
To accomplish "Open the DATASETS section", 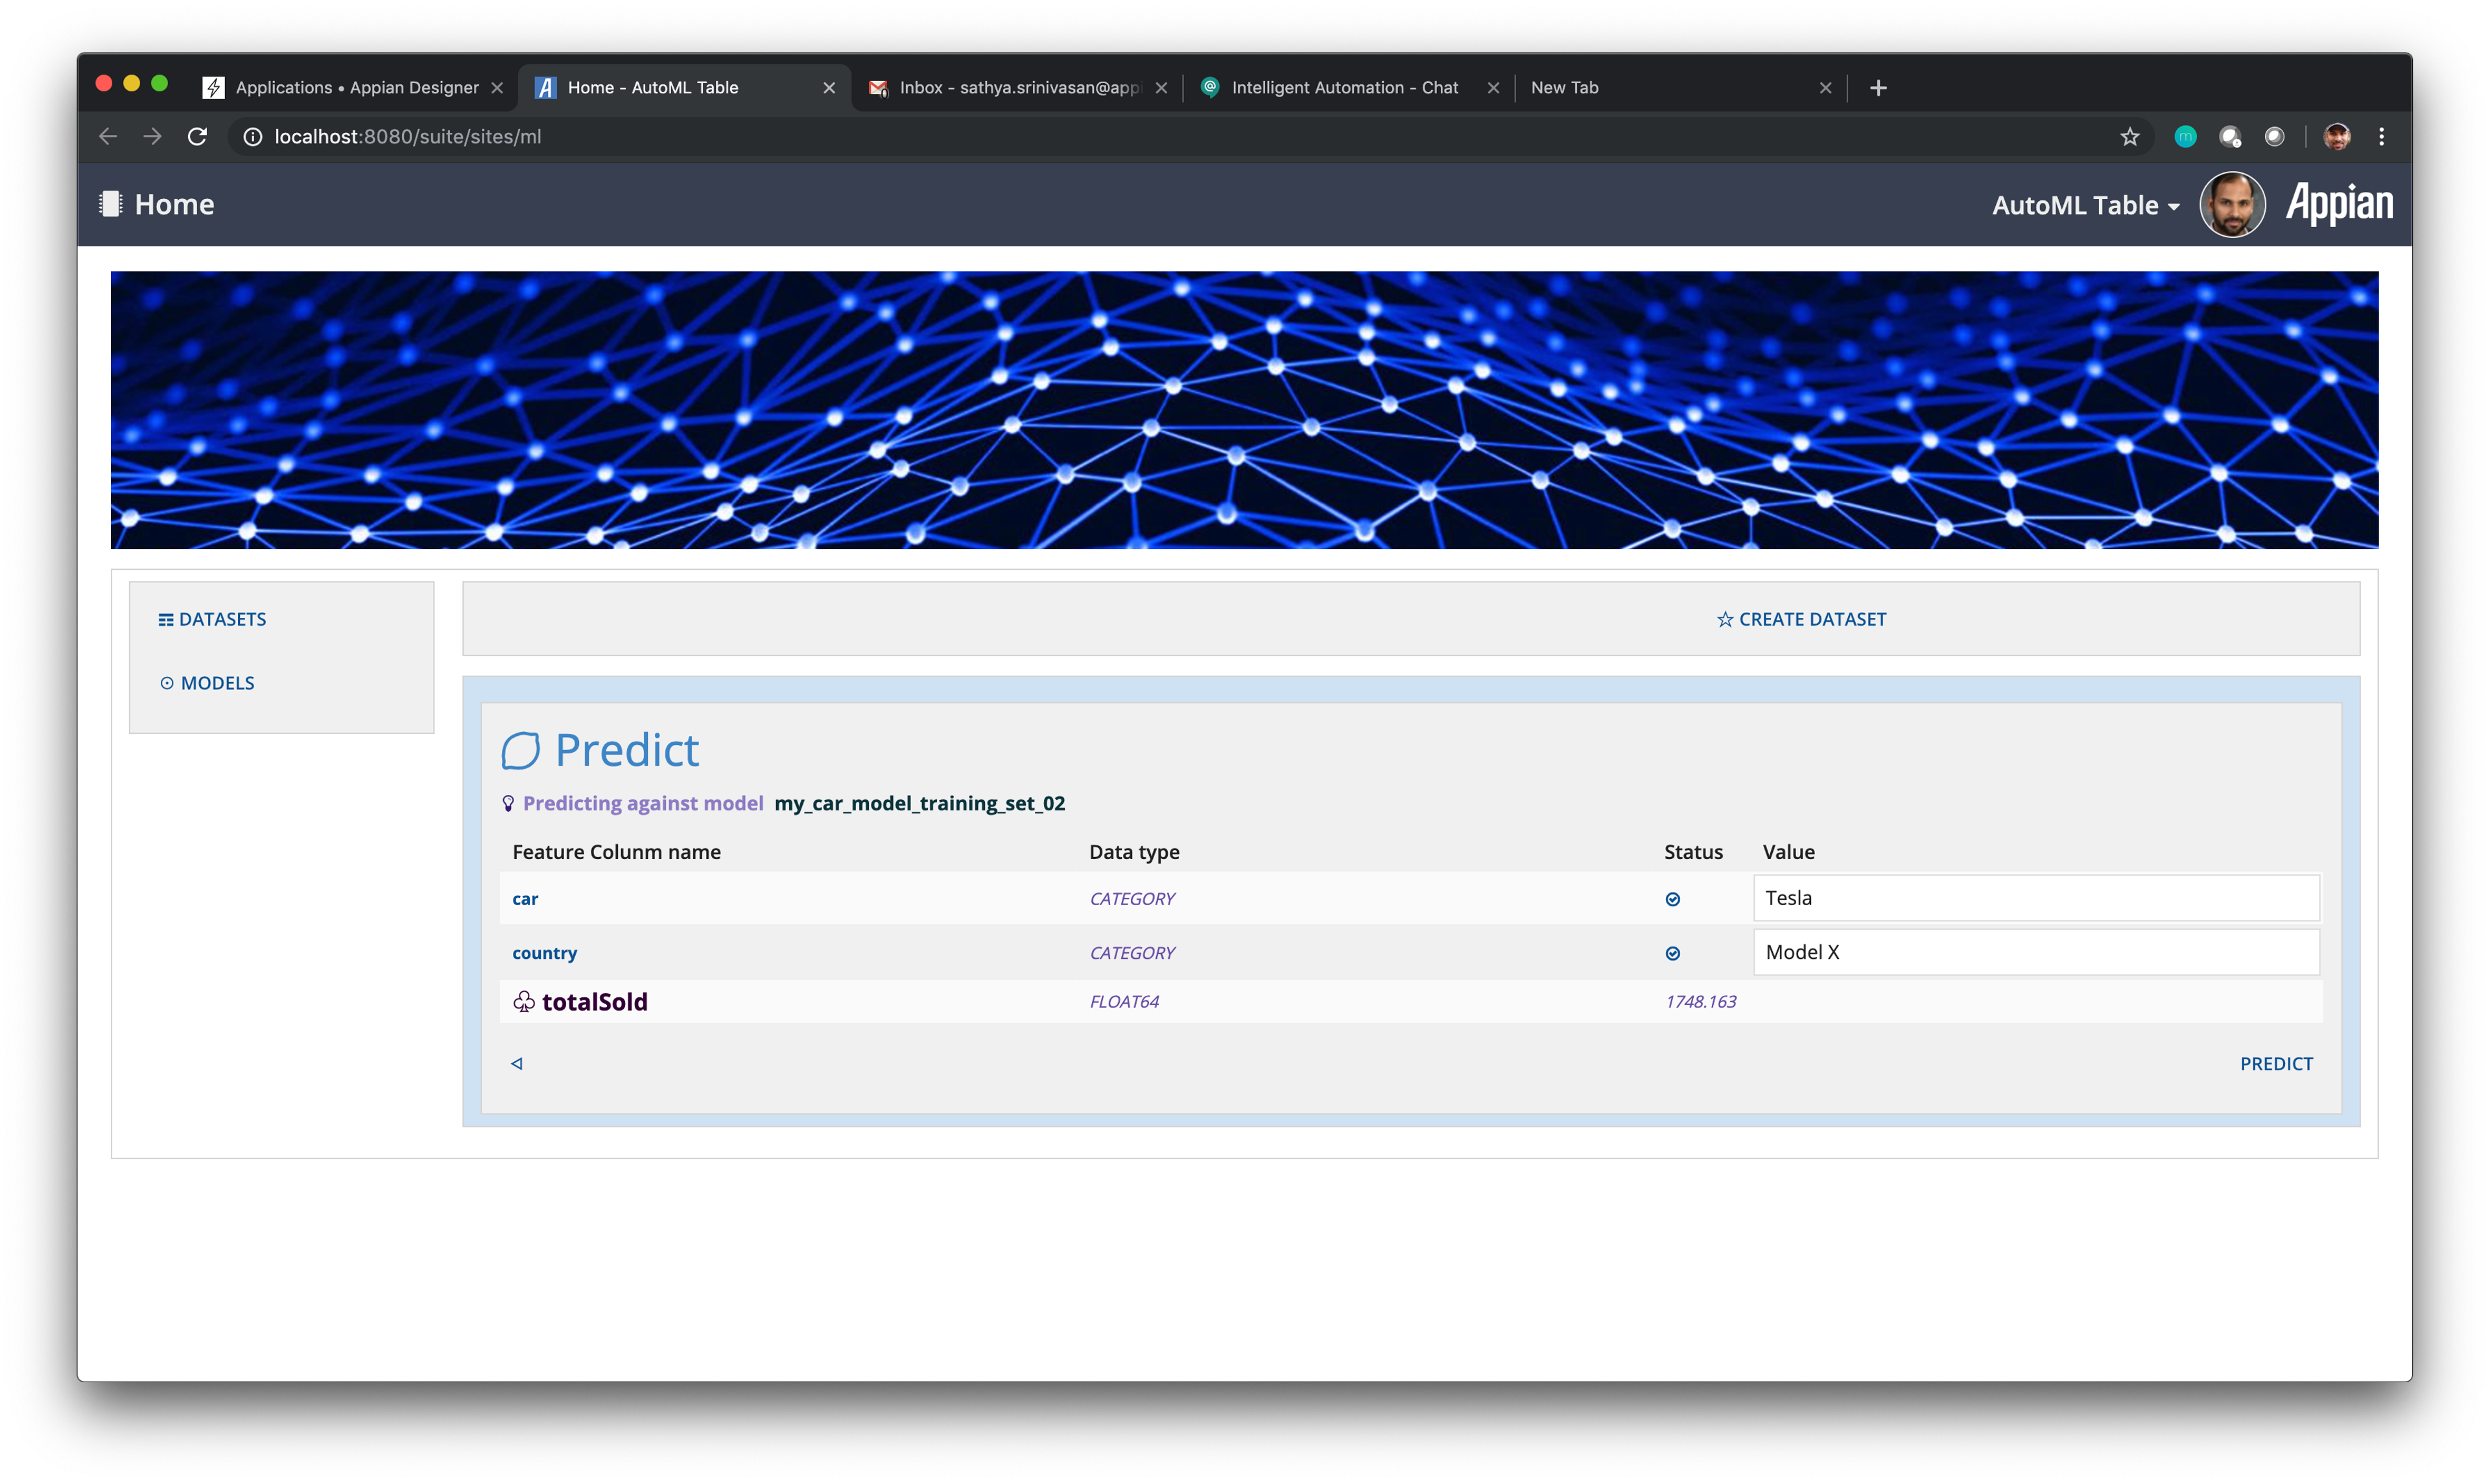I will (212, 619).
